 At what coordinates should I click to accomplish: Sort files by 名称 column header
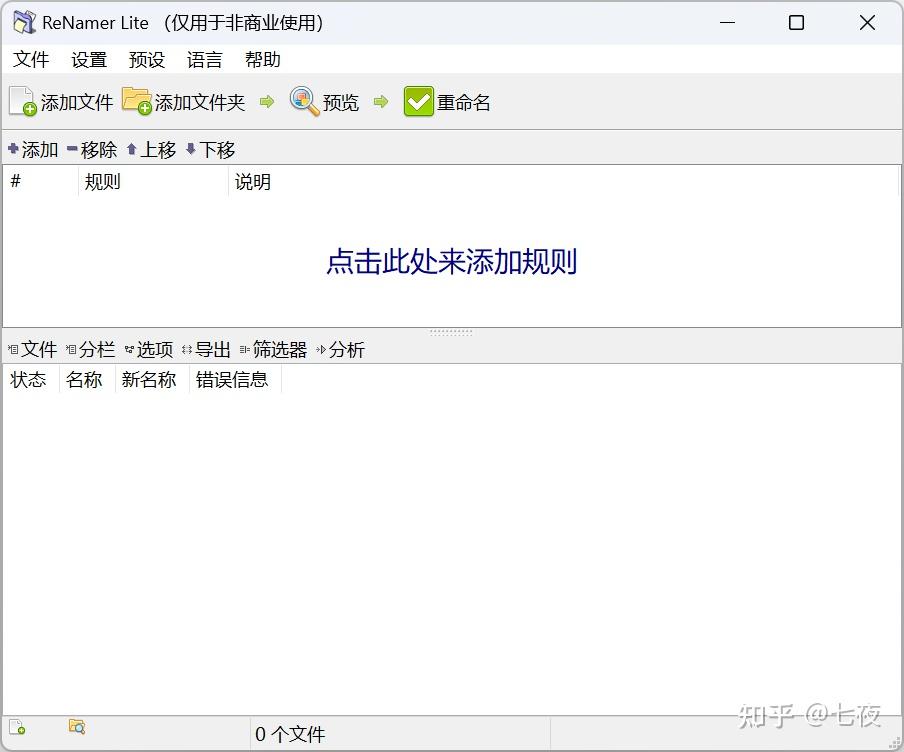88,379
